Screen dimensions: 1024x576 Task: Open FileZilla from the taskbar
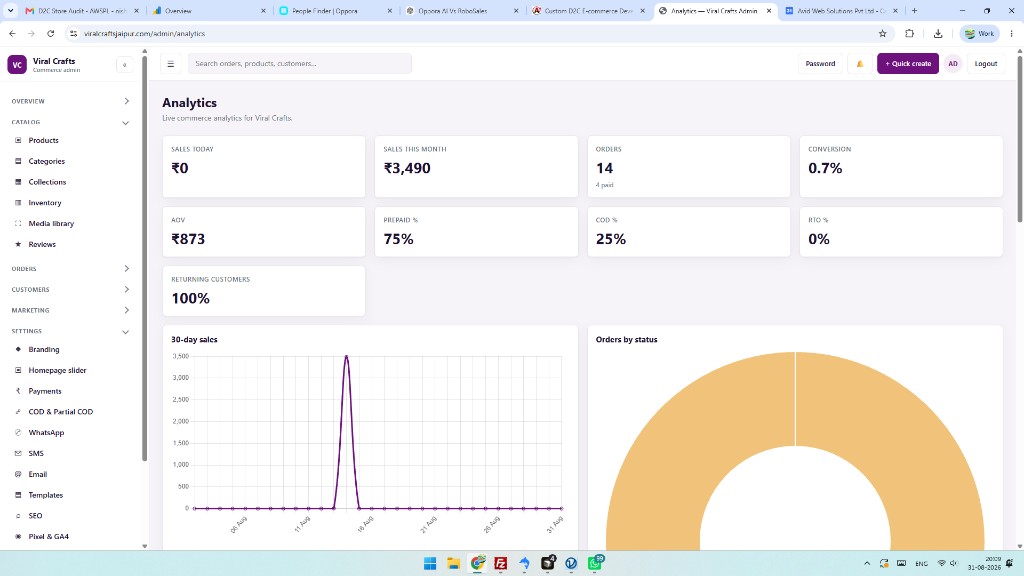click(x=501, y=563)
